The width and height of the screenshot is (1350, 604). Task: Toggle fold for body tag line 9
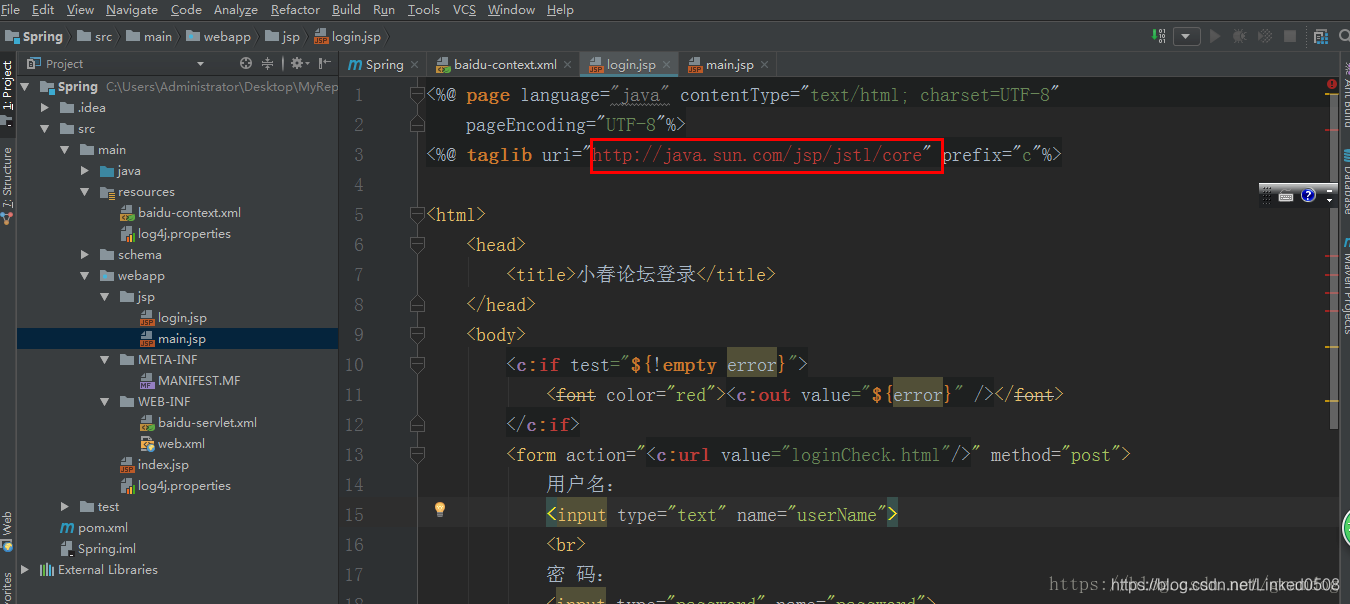[x=418, y=335]
